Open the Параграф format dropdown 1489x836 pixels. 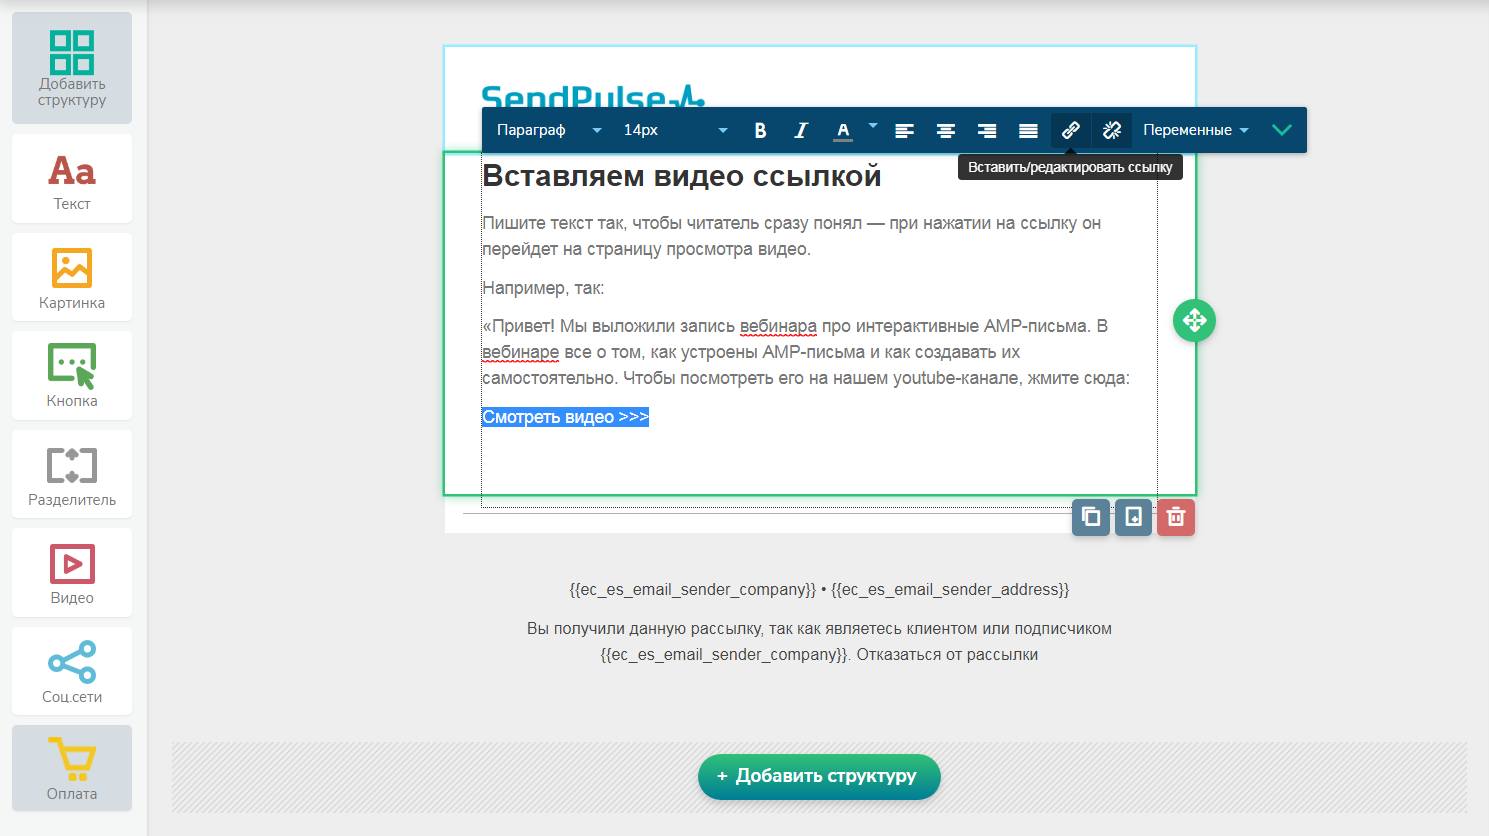pos(549,130)
